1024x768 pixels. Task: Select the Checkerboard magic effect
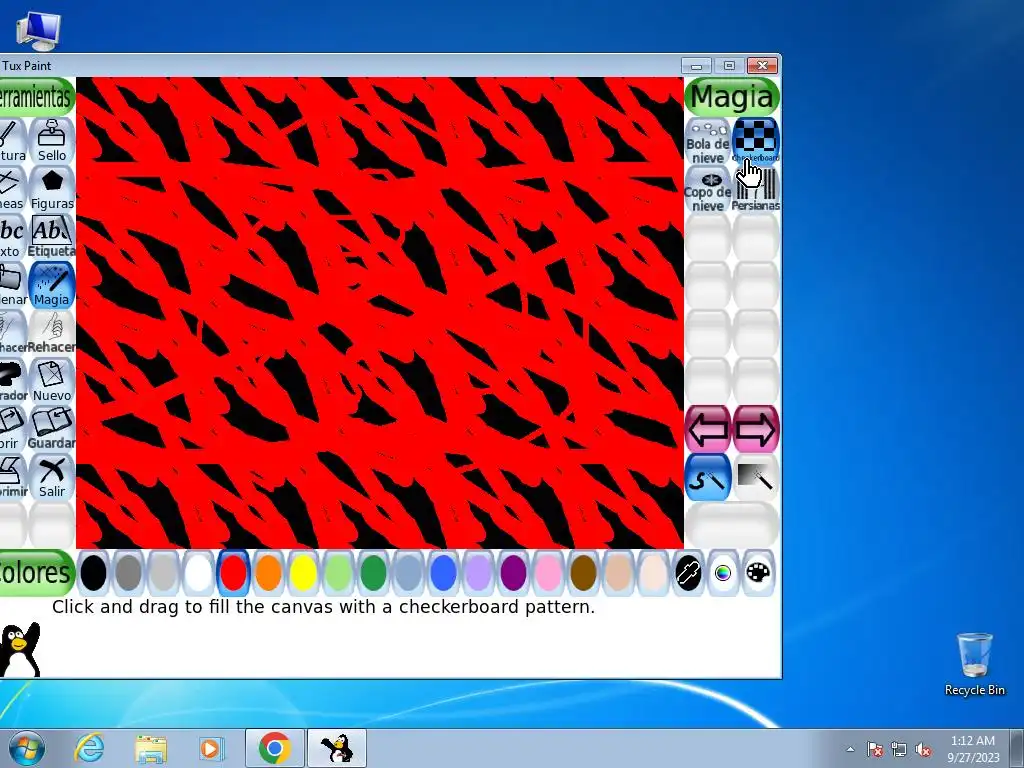(756, 141)
